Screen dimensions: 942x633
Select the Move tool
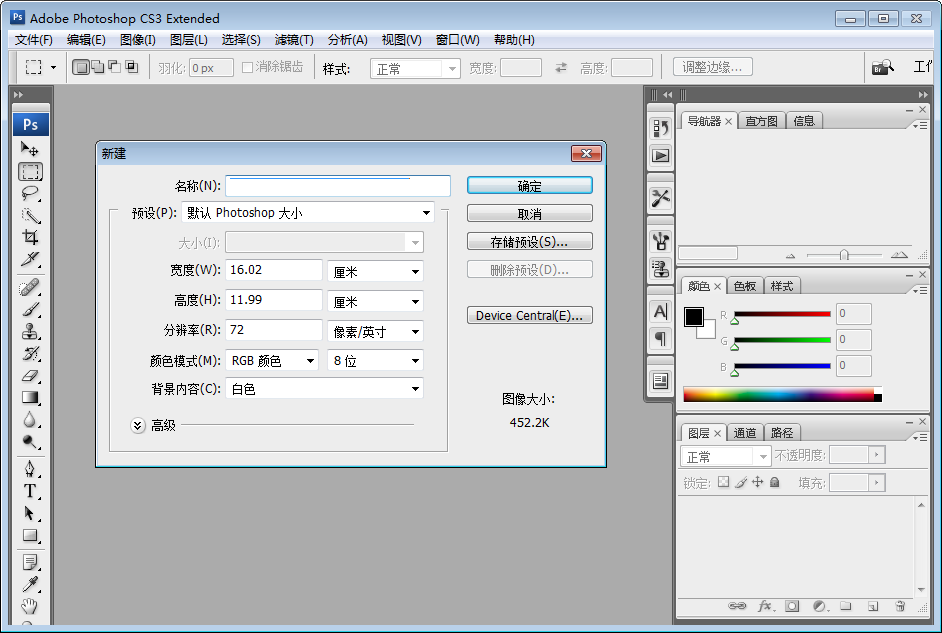(x=30, y=149)
